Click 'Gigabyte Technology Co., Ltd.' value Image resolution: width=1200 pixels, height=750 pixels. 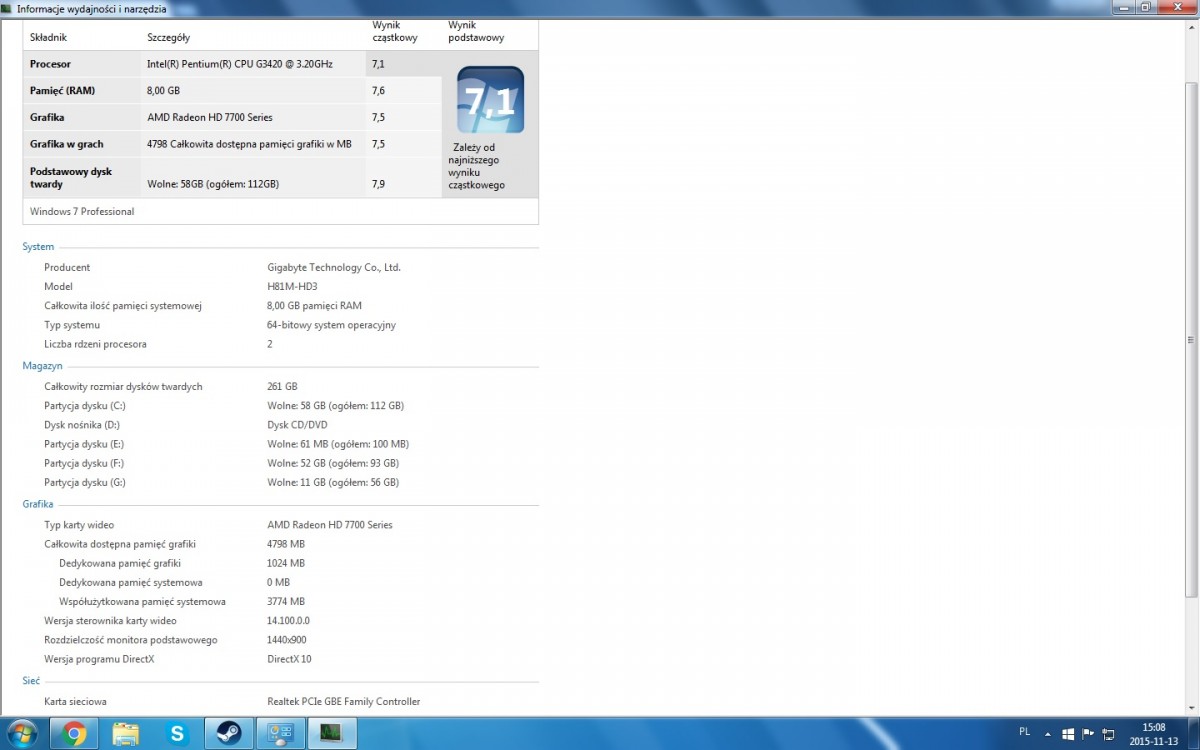click(x=334, y=268)
